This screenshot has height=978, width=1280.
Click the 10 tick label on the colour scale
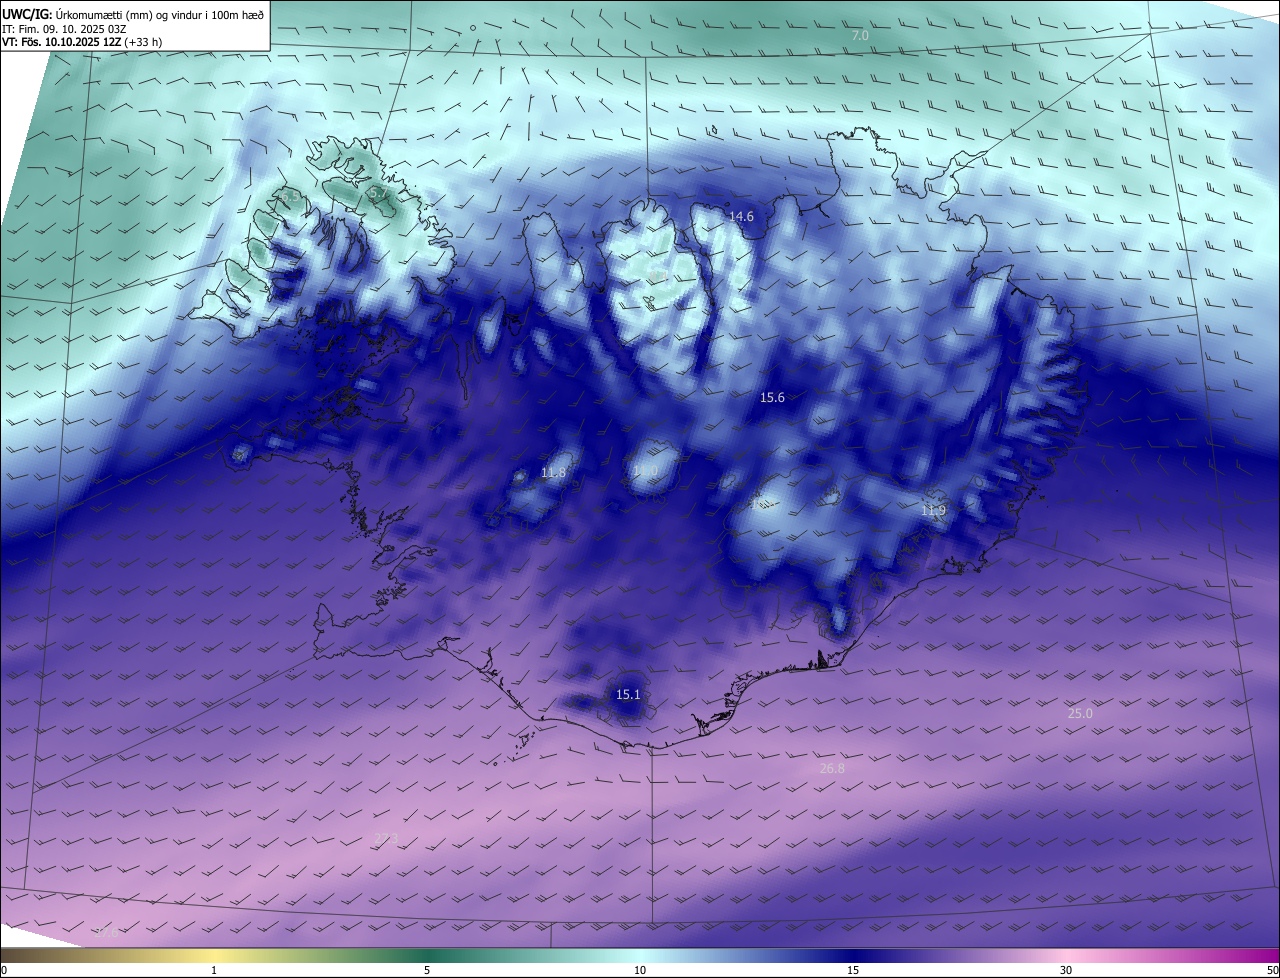click(x=640, y=970)
